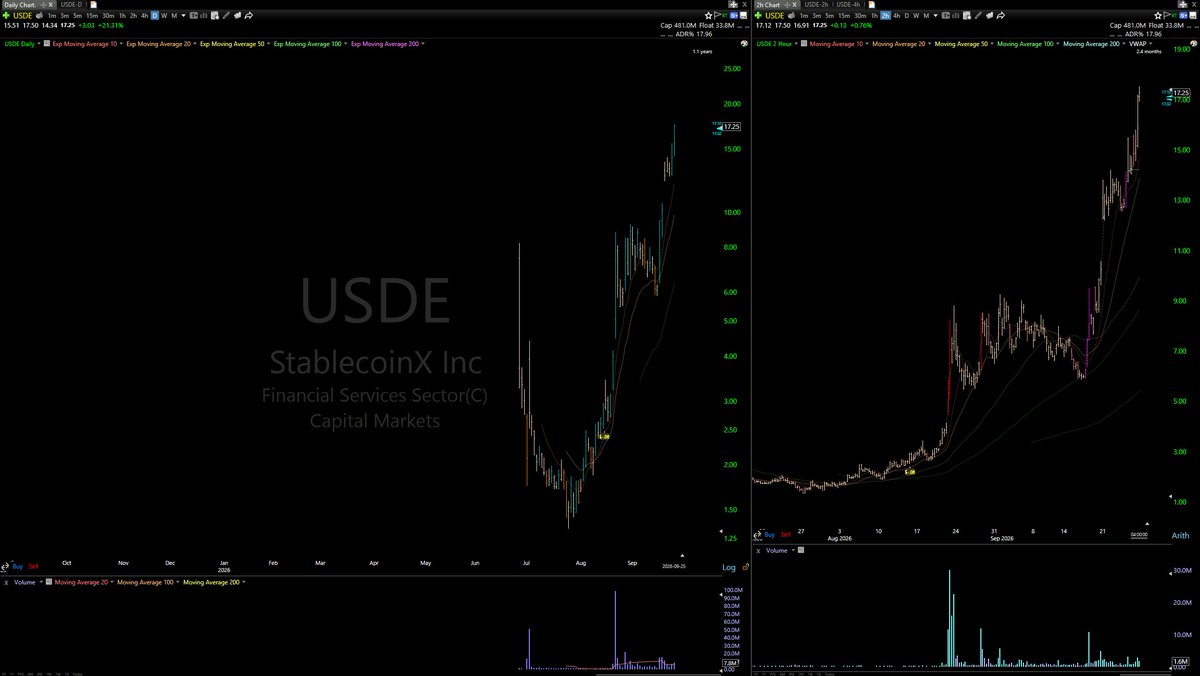Click the USDE symbol field in the Daily Chart
Image resolution: width=1200 pixels, height=676 pixels.
[x=22, y=16]
